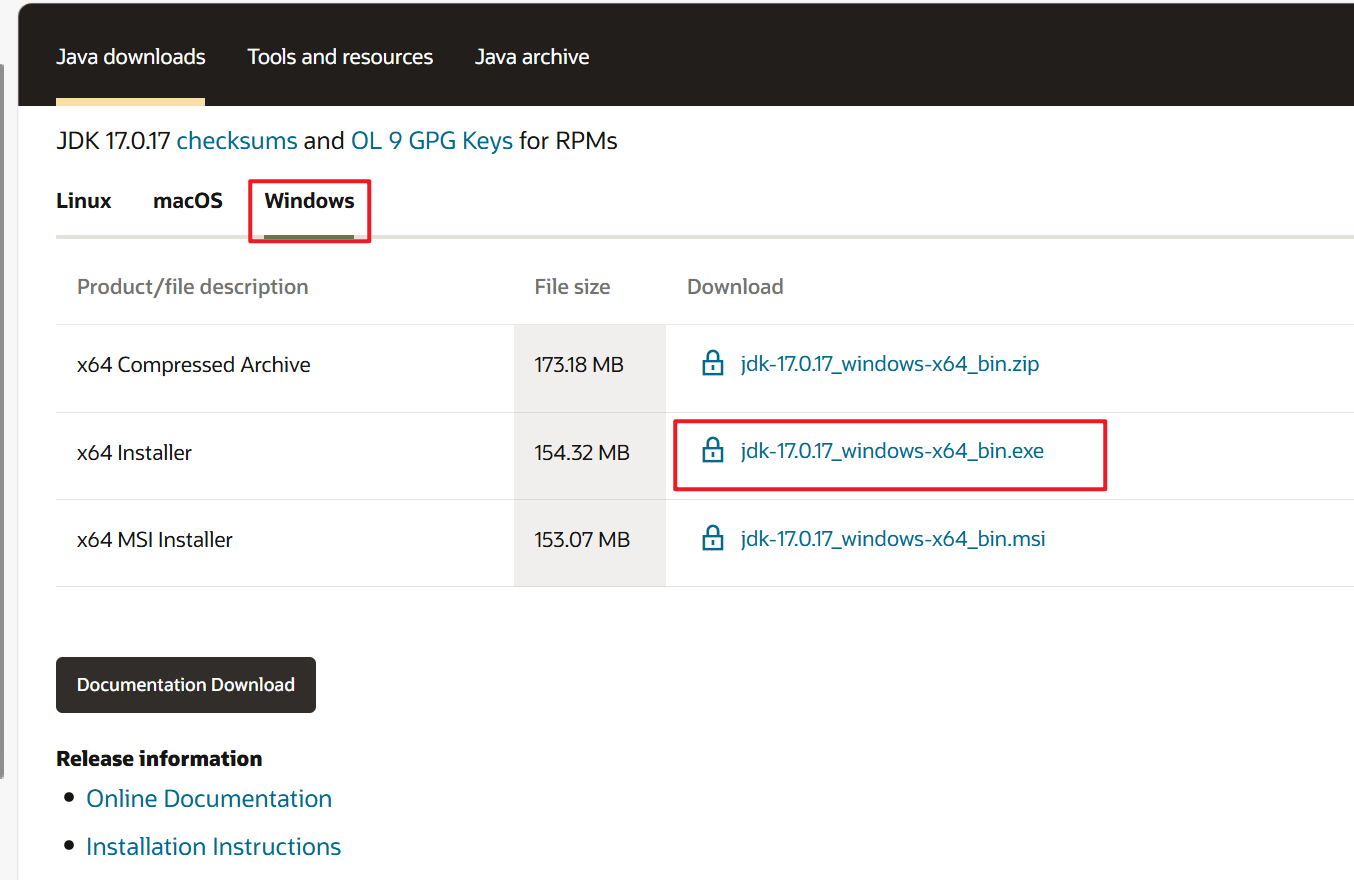Download jdk-17.0.17_windows-x64_bin.msi installer
This screenshot has width=1354, height=880.
click(893, 539)
